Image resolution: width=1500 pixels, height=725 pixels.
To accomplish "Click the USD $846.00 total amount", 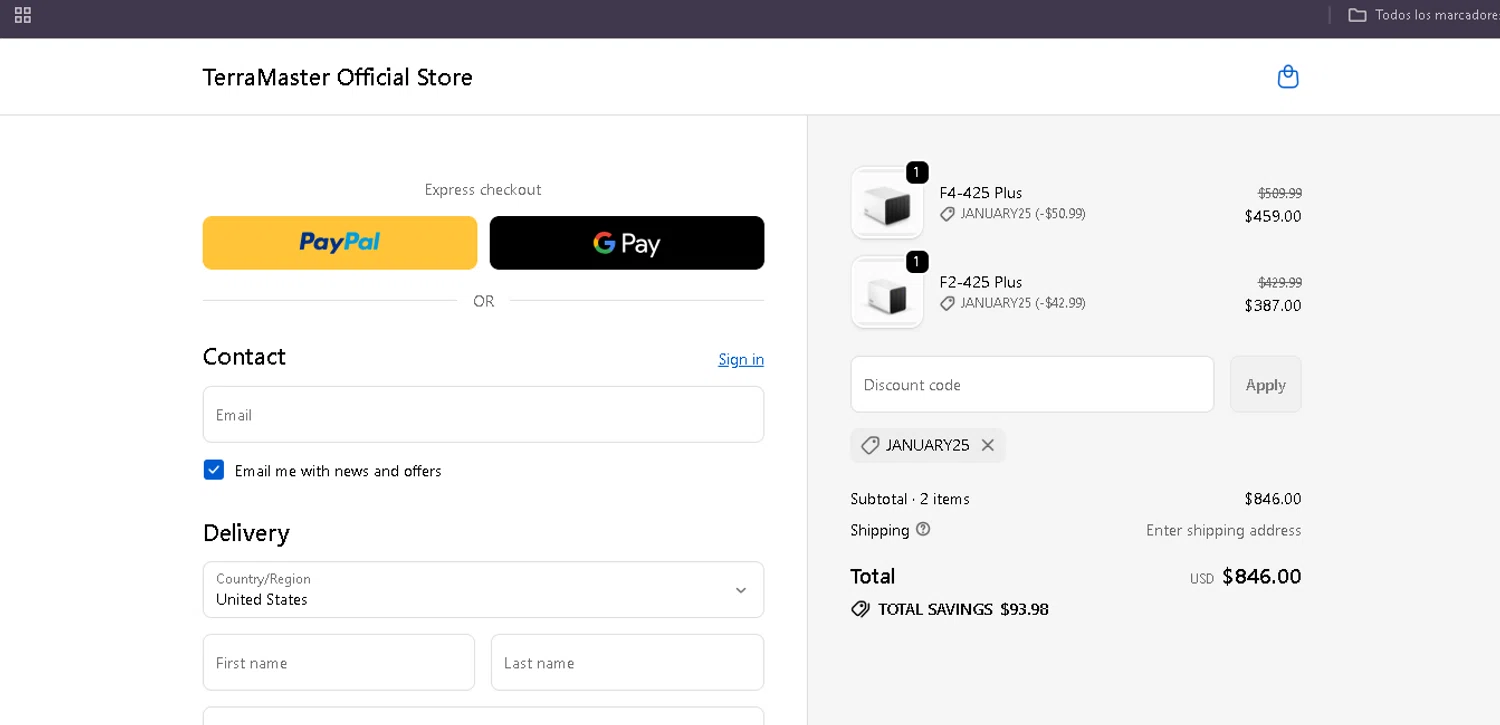I will coord(1246,577).
